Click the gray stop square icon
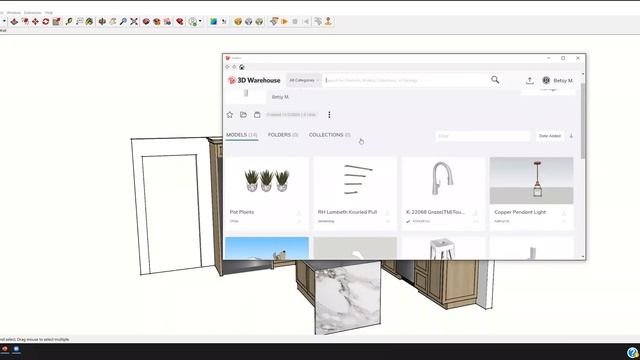Image resolution: width=640 pixels, height=360 pixels. tap(295, 22)
